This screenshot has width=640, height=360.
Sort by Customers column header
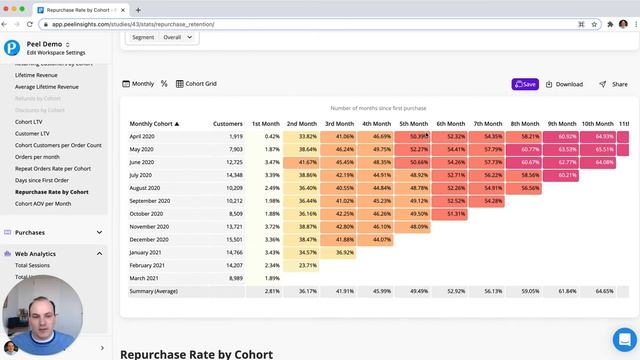[228, 124]
